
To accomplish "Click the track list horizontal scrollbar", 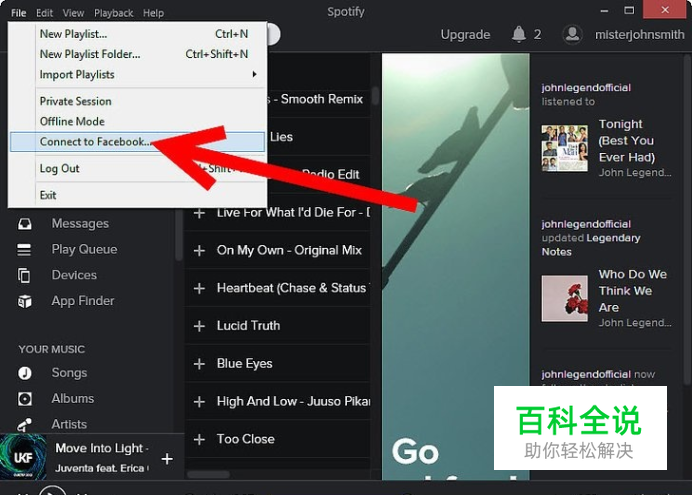I will [209, 475].
